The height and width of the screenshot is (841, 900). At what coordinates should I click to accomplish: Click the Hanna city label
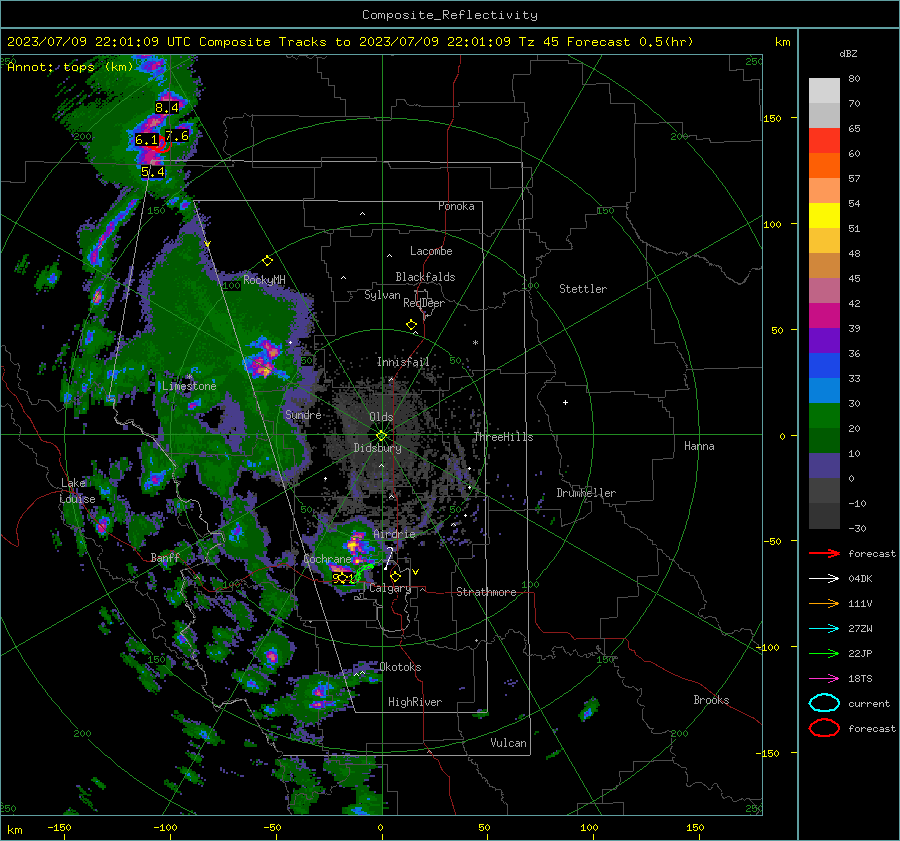click(x=699, y=446)
